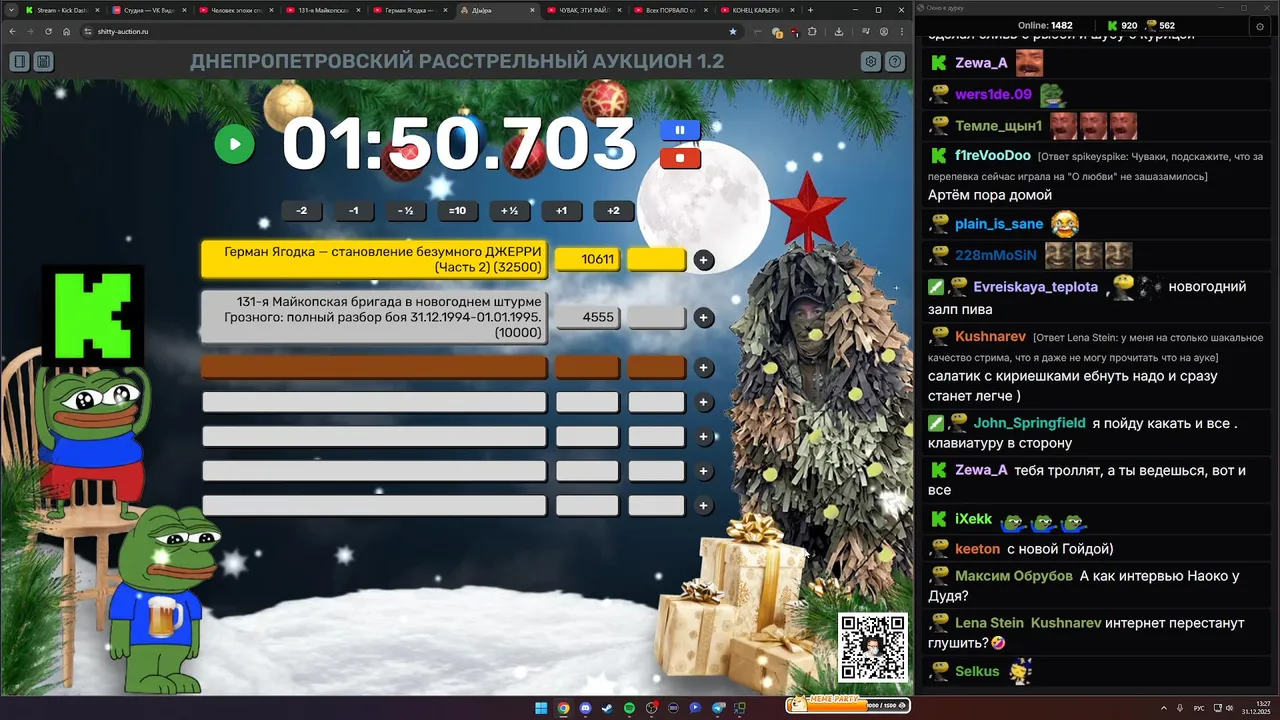Click username f1reVooDoo in chat
Image resolution: width=1280 pixels, height=720 pixels.
[993, 155]
